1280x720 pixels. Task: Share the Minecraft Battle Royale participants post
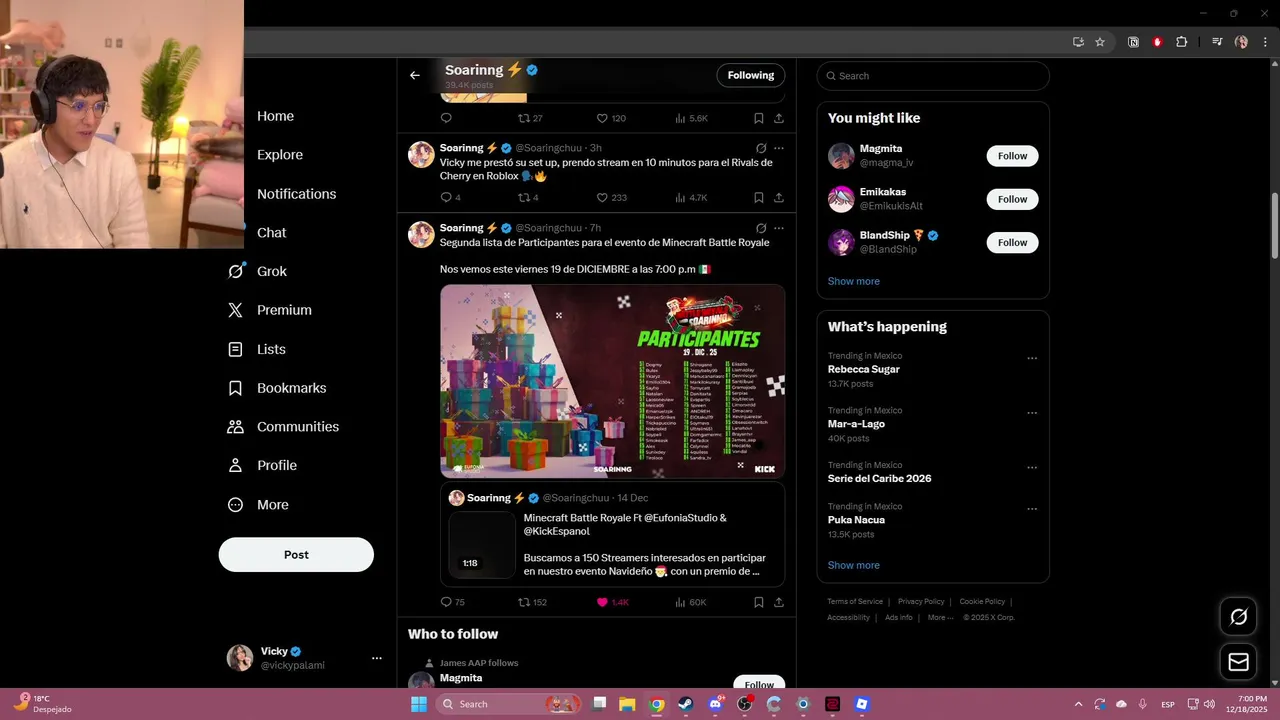point(779,602)
